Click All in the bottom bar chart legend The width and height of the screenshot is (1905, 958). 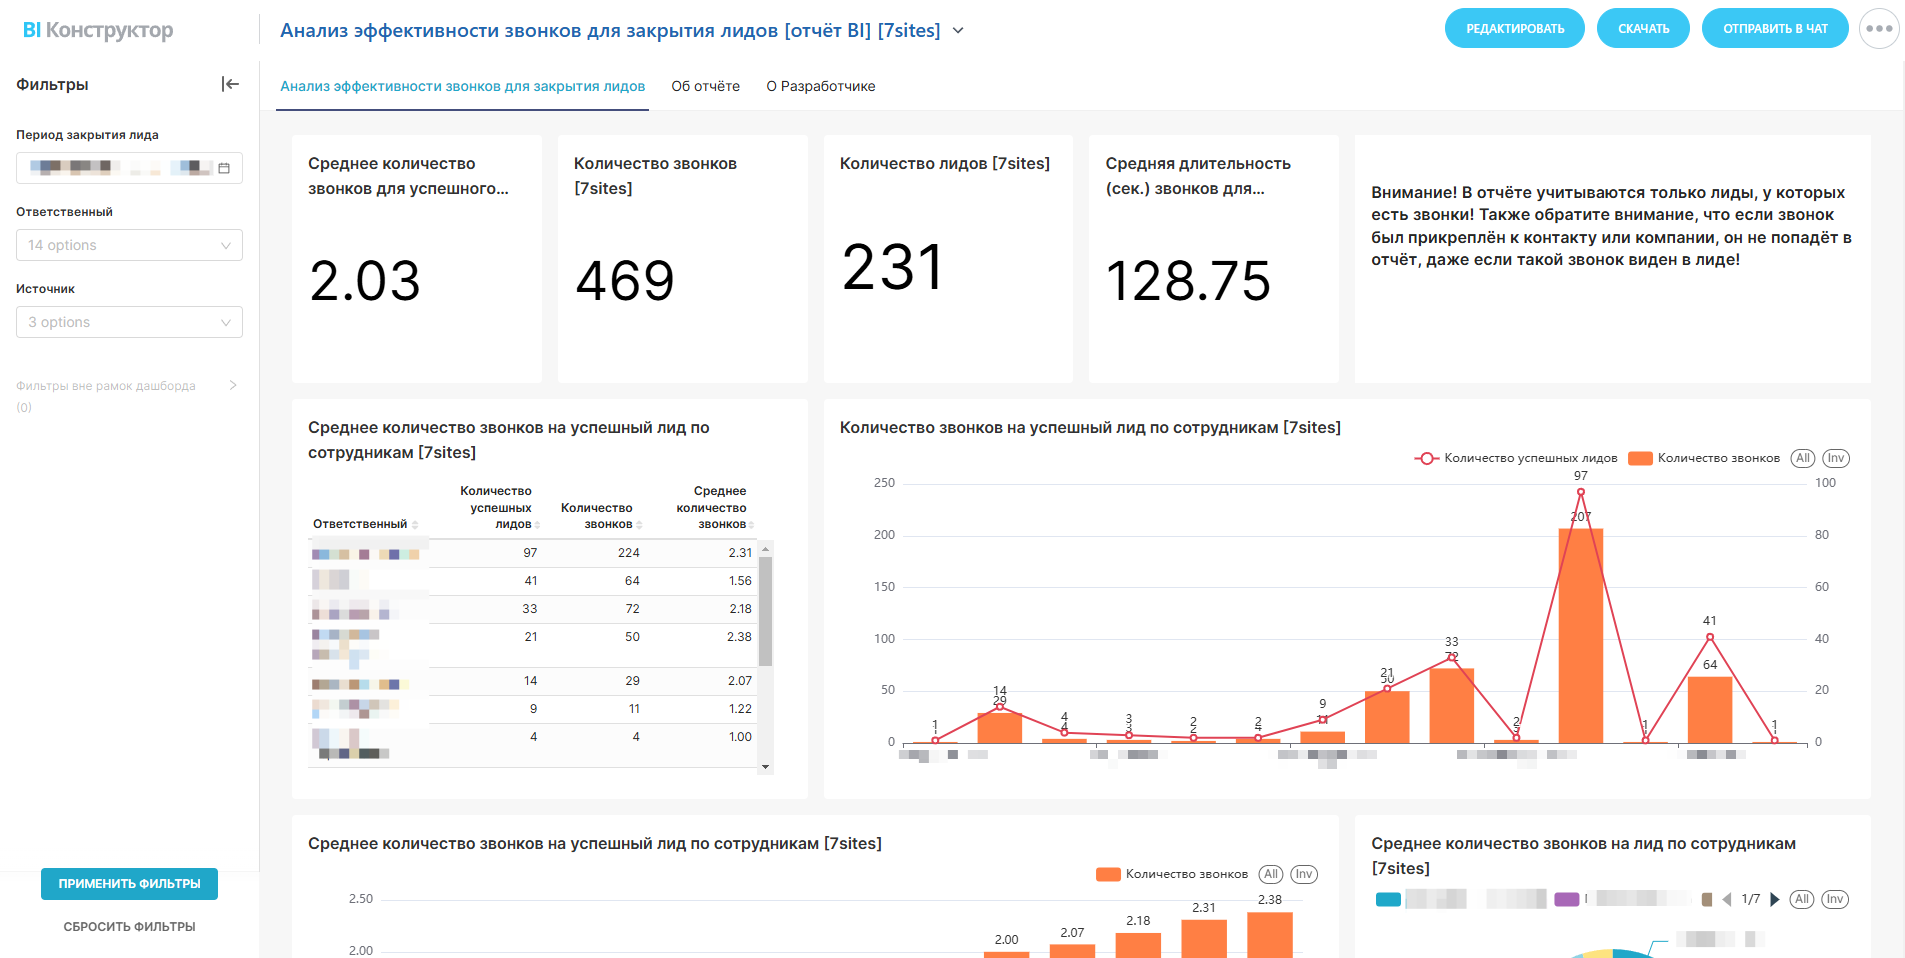tap(1271, 874)
